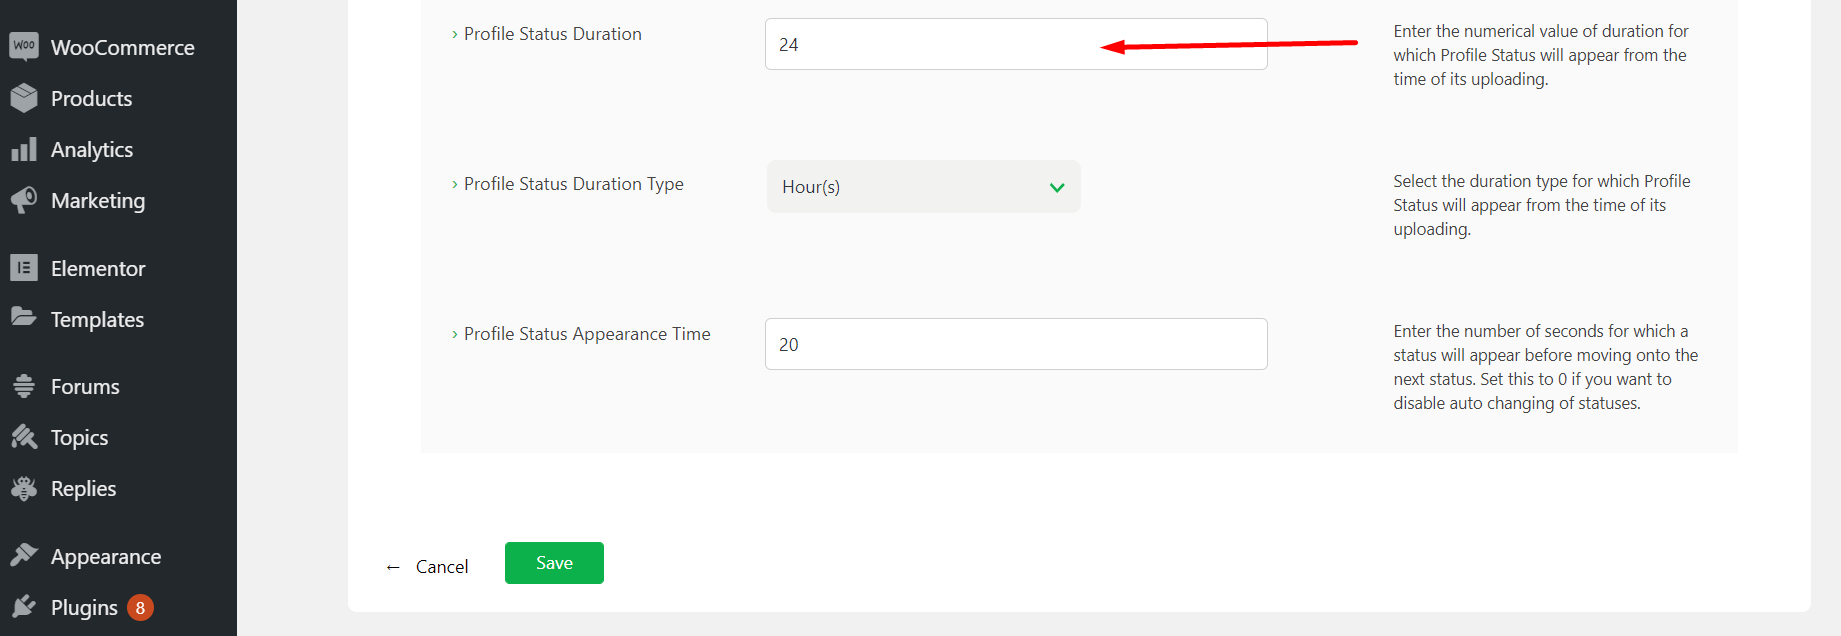Click the Appearance paintbrush icon
Image resolution: width=1841 pixels, height=636 pixels.
coord(24,555)
